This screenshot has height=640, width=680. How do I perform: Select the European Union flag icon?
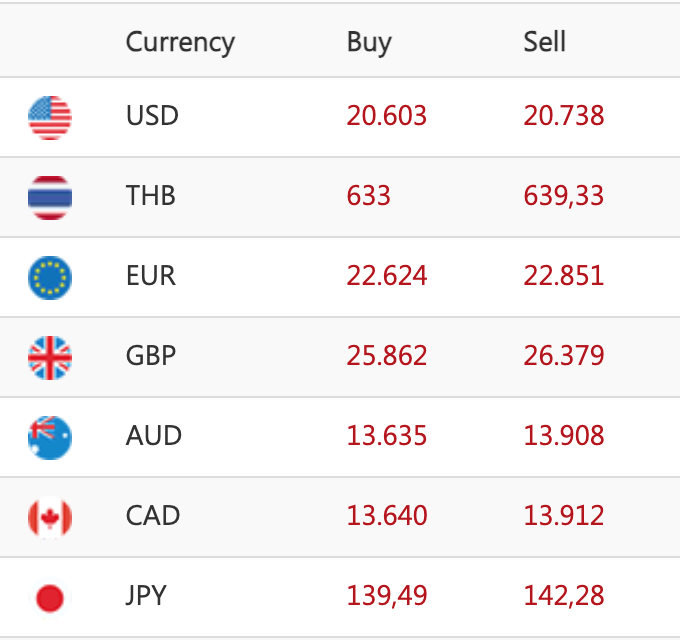(x=50, y=277)
